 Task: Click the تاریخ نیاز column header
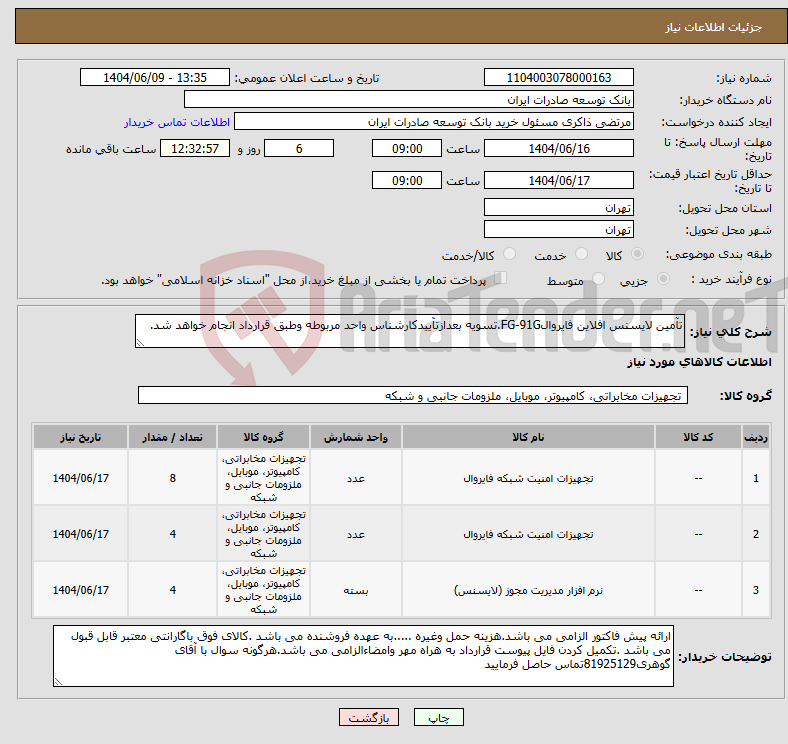[x=80, y=437]
